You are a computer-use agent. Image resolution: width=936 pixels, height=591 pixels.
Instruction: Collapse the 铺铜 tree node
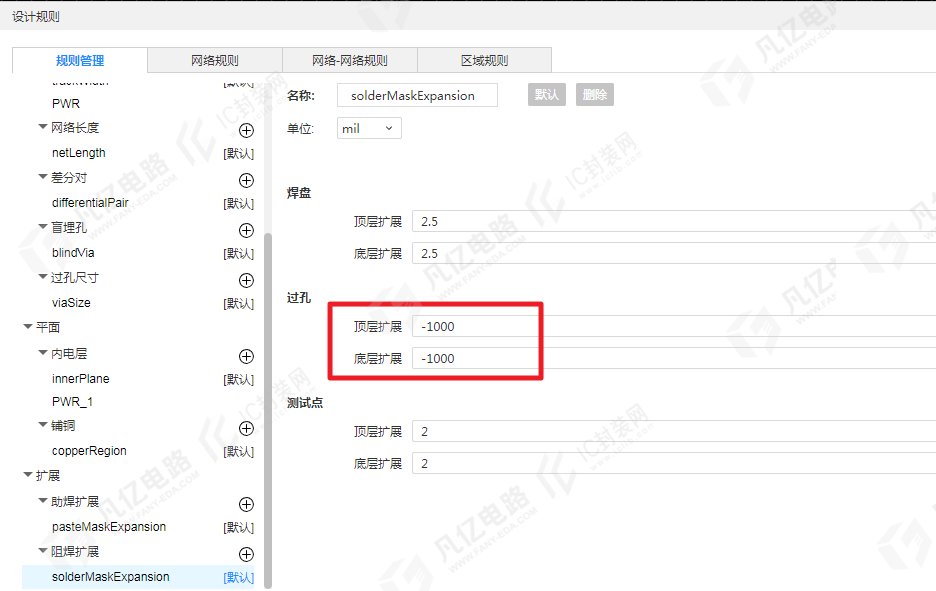42,425
